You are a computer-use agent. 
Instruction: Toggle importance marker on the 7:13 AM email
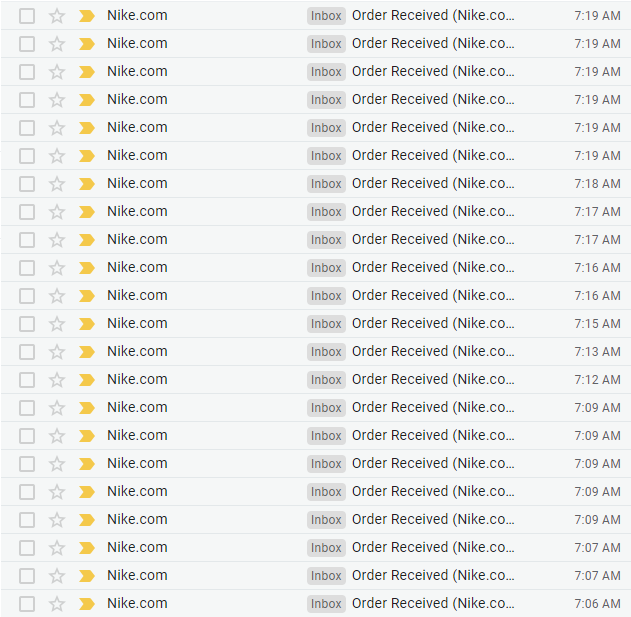click(x=87, y=352)
